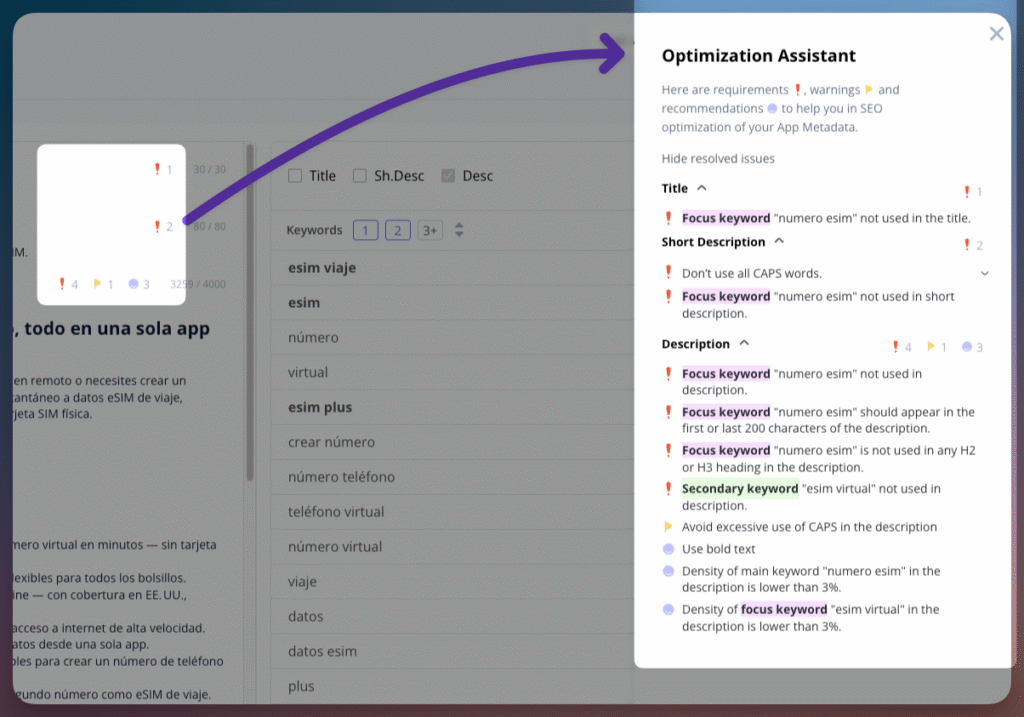Collapse the Short Description section
Image resolution: width=1024 pixels, height=717 pixels.
(x=779, y=242)
